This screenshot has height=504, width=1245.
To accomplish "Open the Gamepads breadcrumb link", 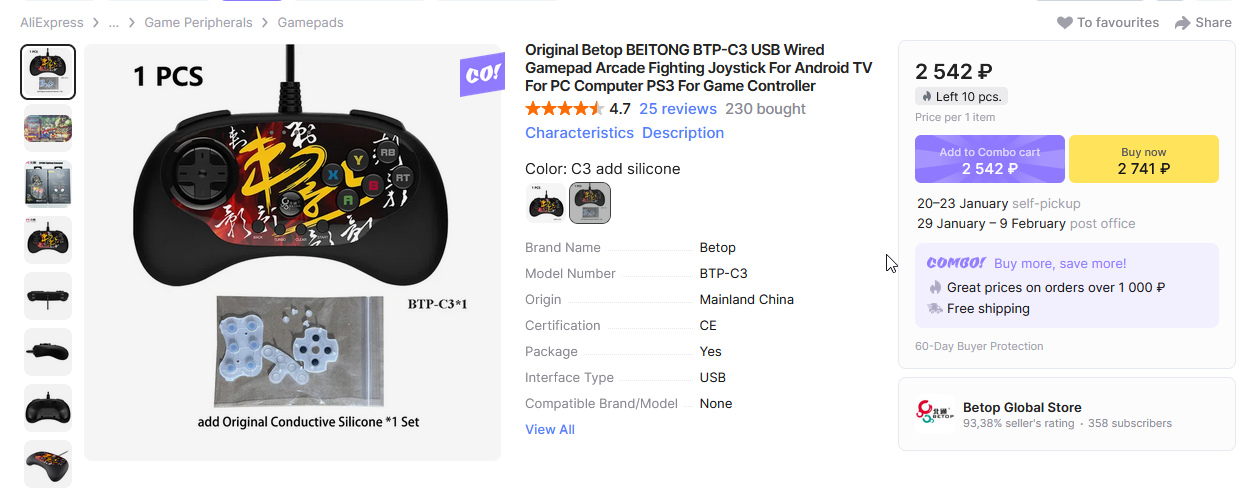I will (x=309, y=23).
